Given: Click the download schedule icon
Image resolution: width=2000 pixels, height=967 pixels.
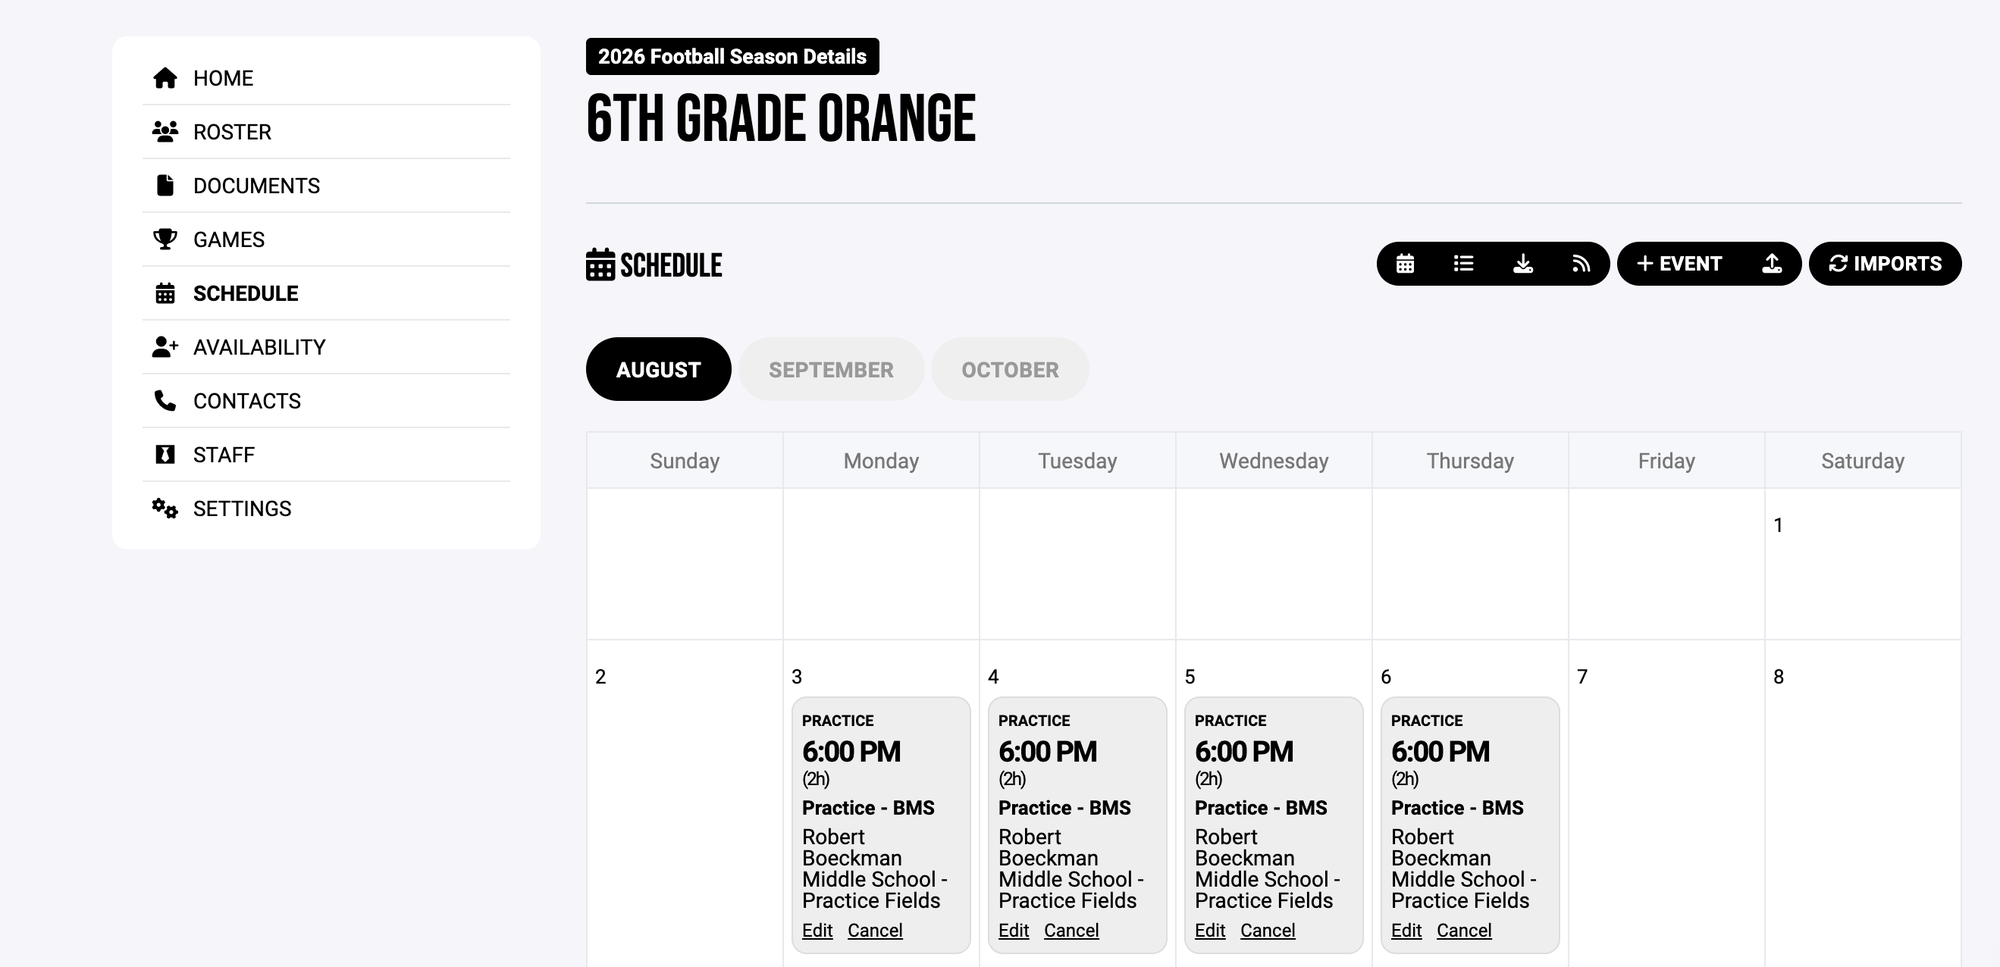Looking at the screenshot, I should tap(1523, 264).
